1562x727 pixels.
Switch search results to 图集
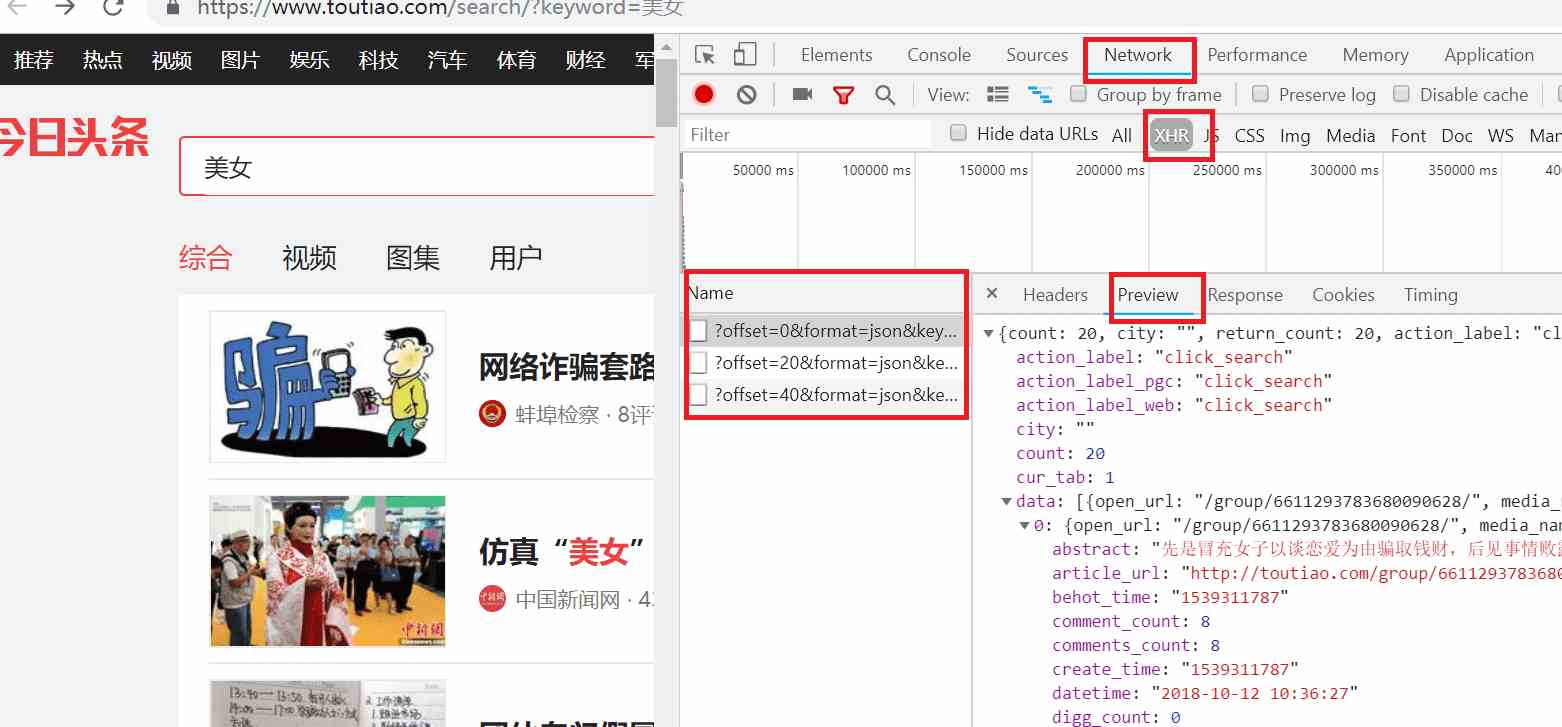pyautogui.click(x=413, y=258)
